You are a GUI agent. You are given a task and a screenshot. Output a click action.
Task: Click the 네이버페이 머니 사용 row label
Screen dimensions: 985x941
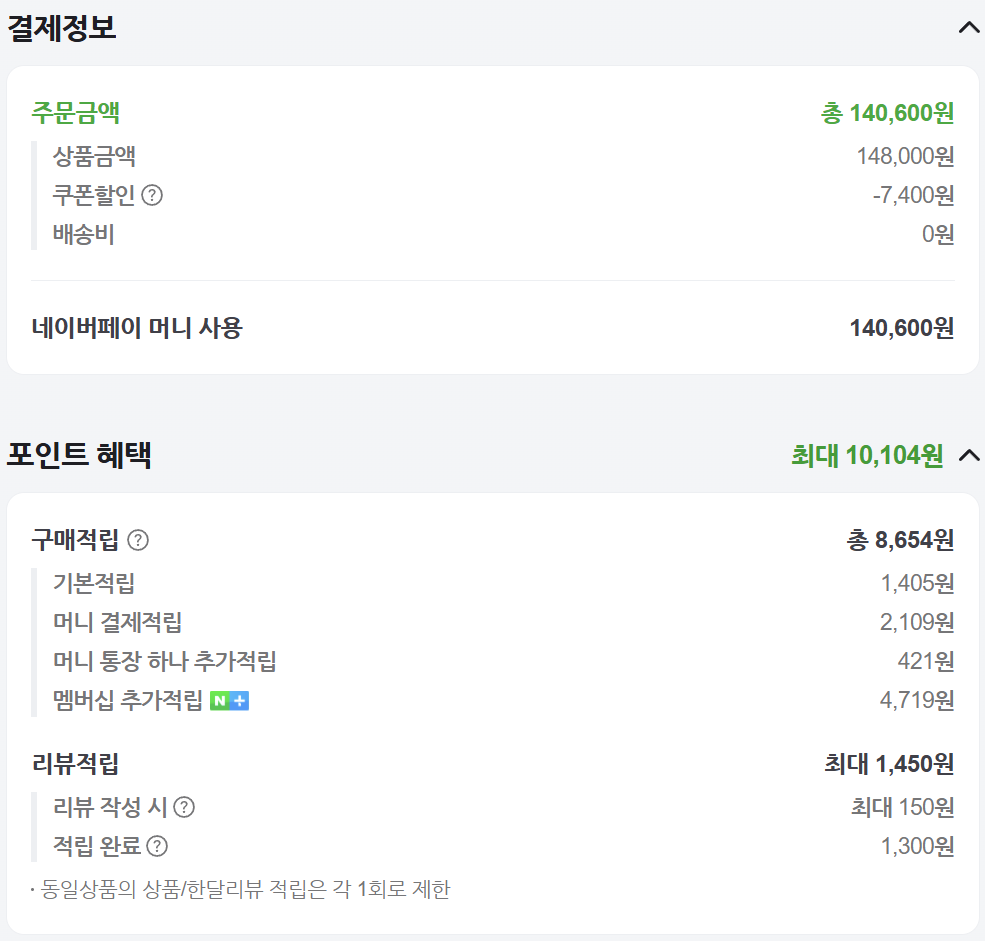(137, 328)
